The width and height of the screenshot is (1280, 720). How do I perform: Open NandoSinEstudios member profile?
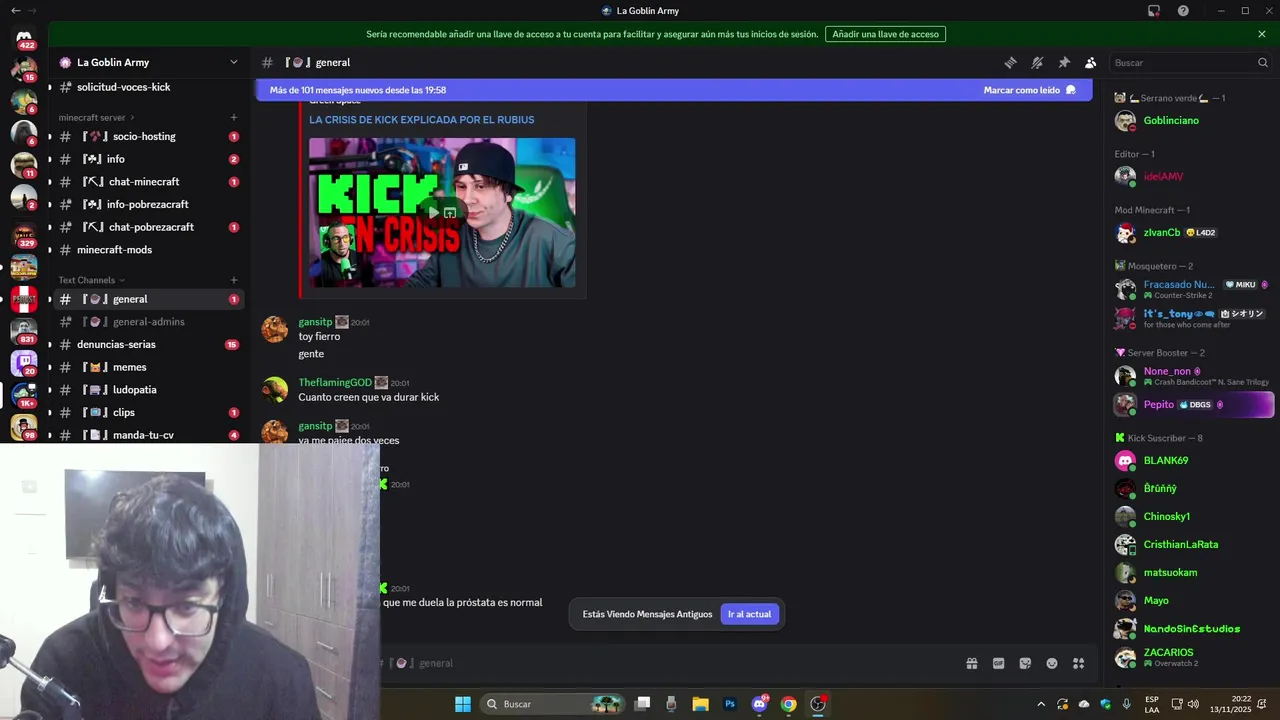click(1192, 629)
